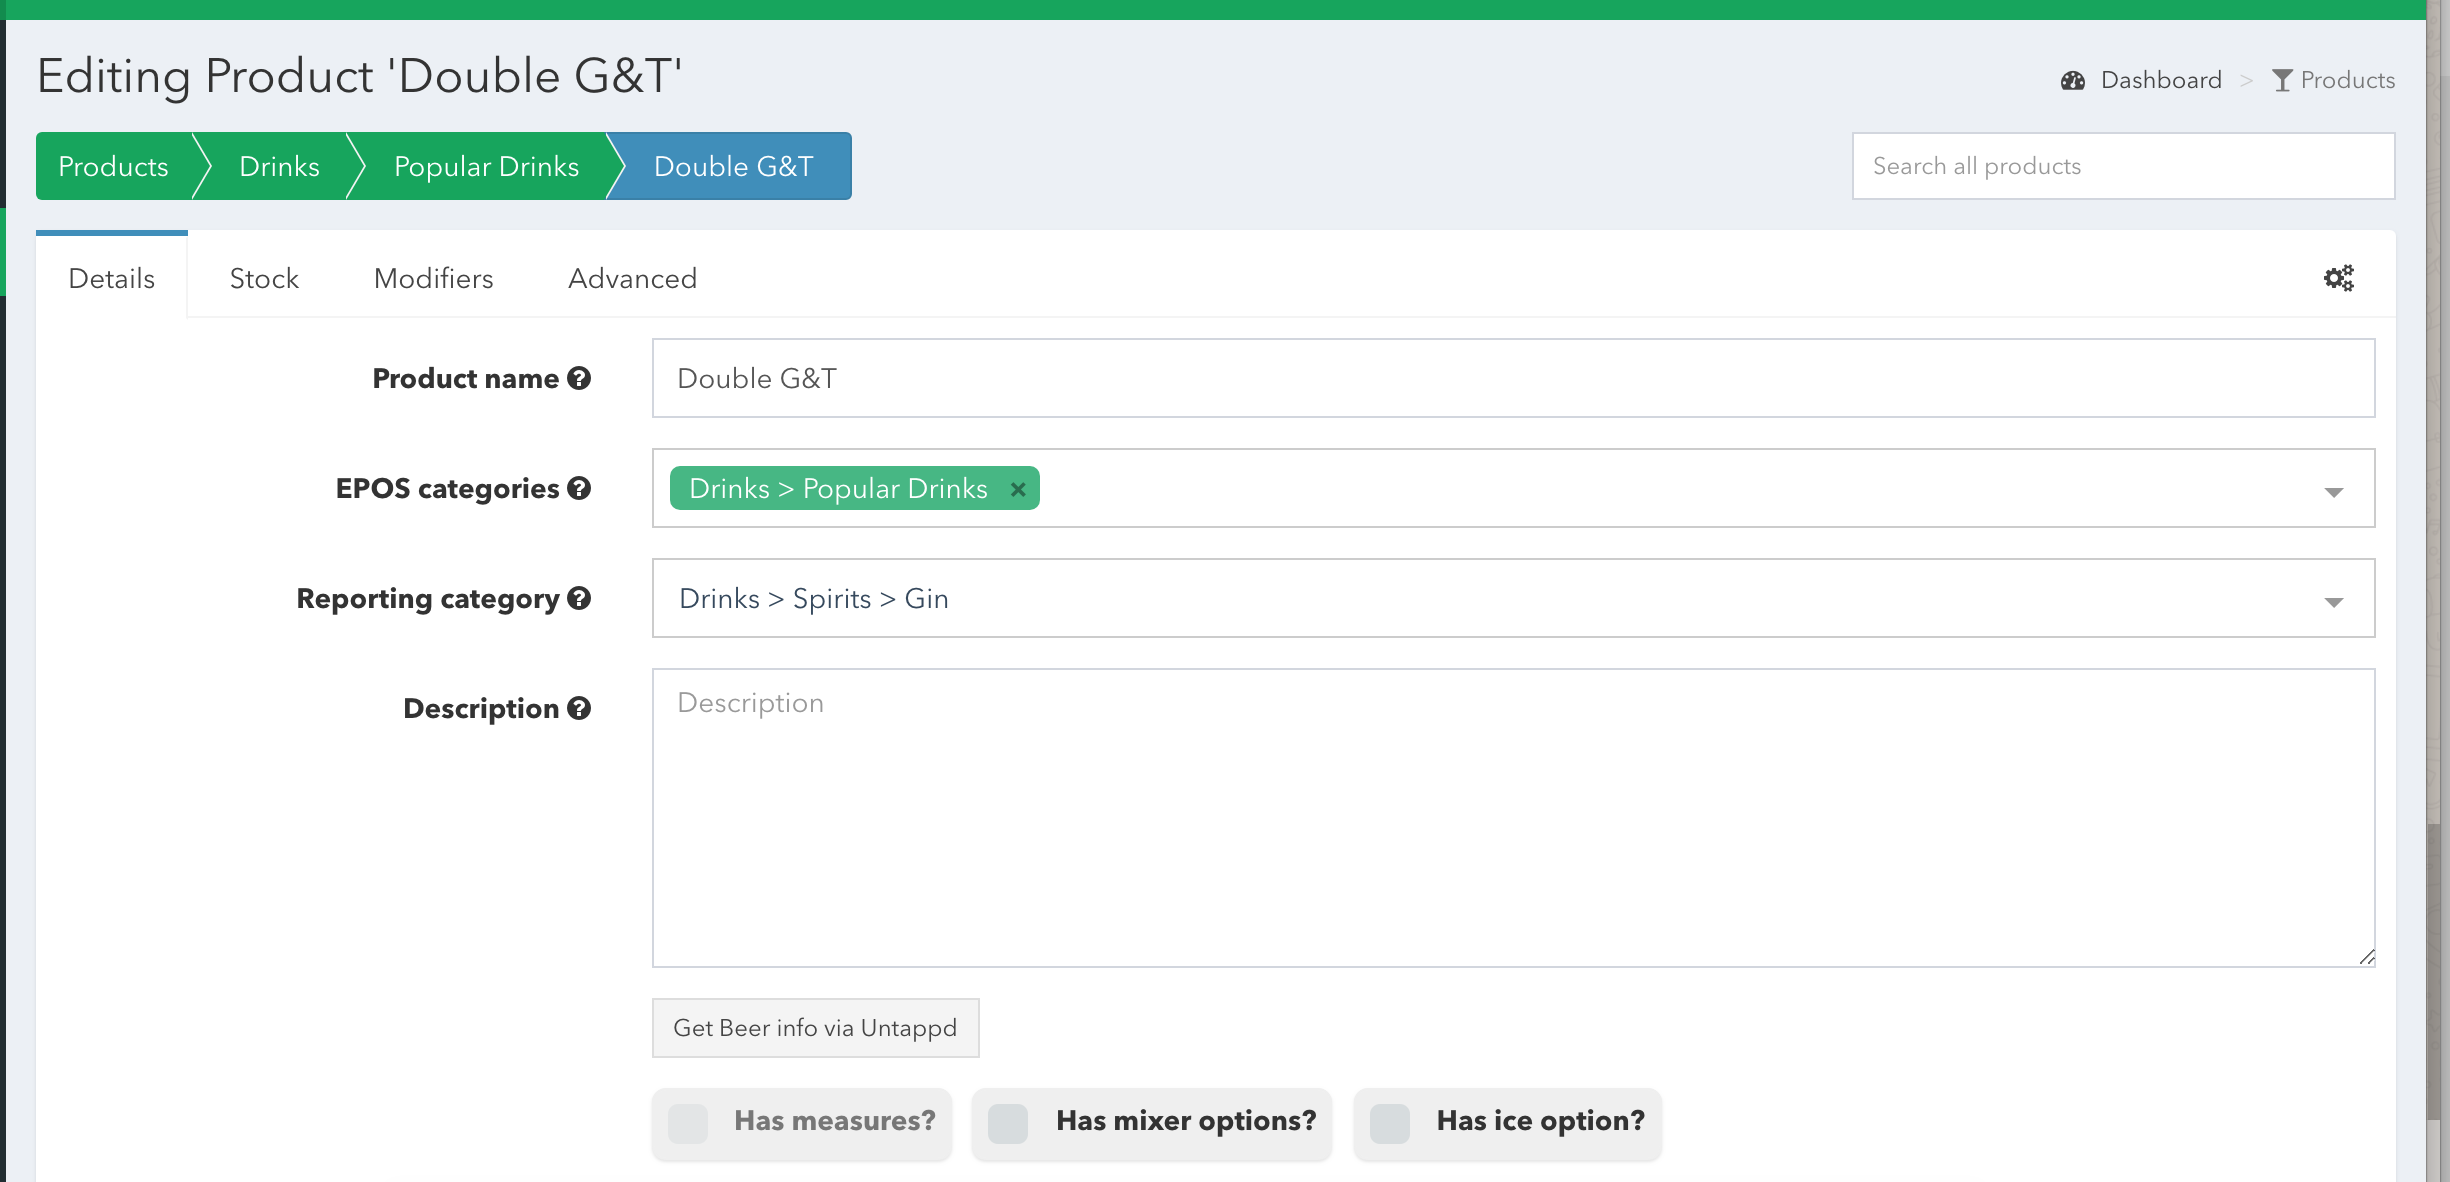This screenshot has width=2450, height=1182.
Task: Expand the EPOS categories dropdown arrow
Action: pyautogui.click(x=2333, y=491)
